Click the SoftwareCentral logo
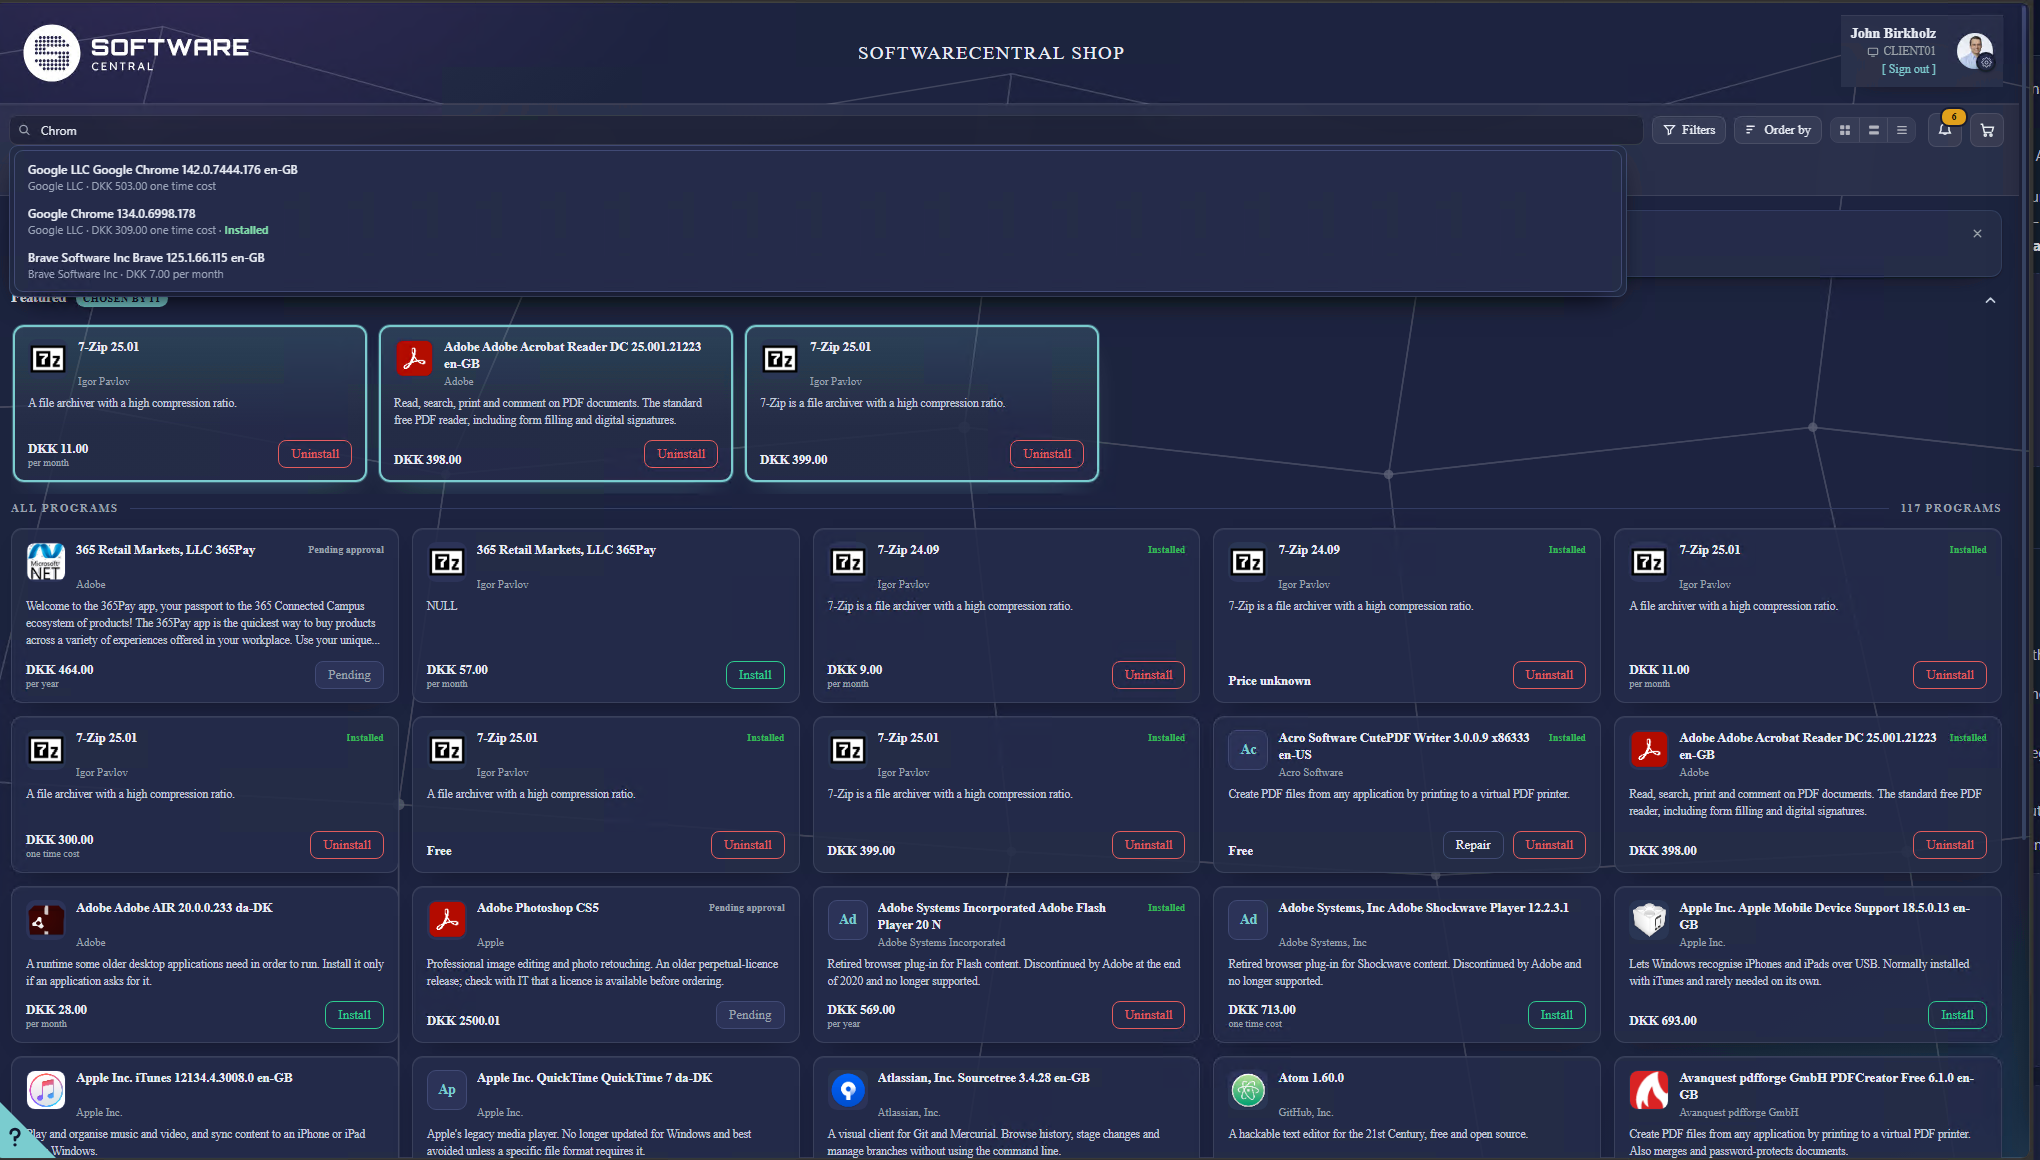Viewport: 2040px width, 1160px height. [x=137, y=53]
